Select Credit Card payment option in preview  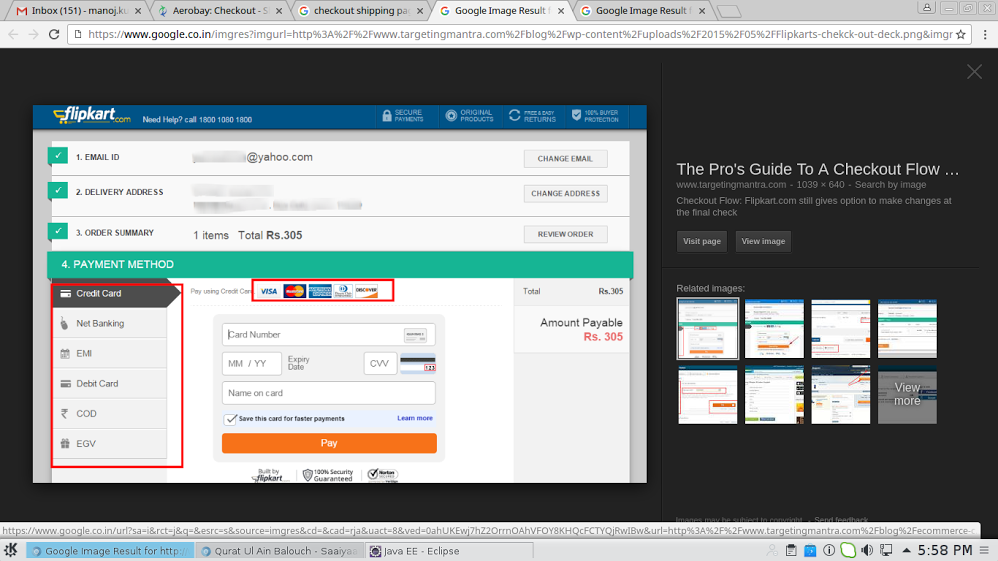tap(110, 294)
